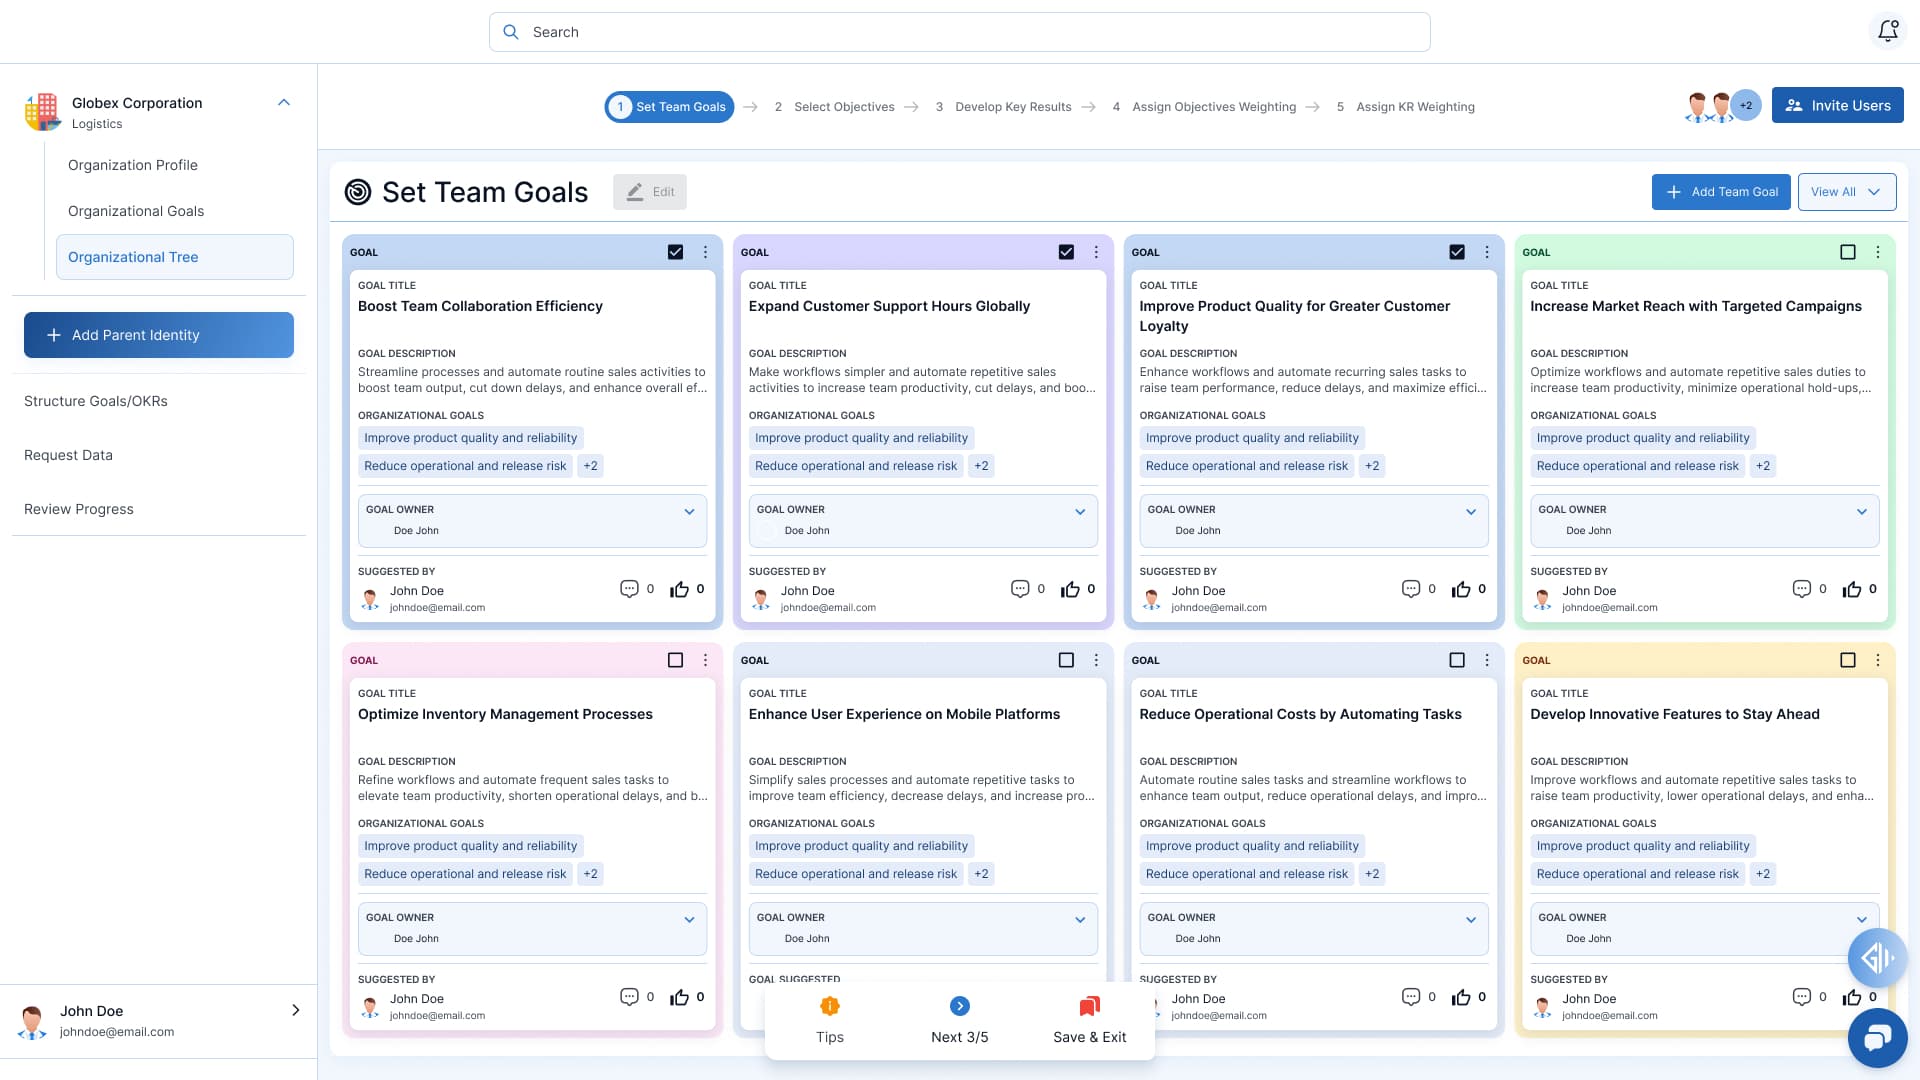Viewport: 1920px width, 1080px height.
Task: Expand Goal Owner dropdown on Boost Team card
Action: [689, 512]
